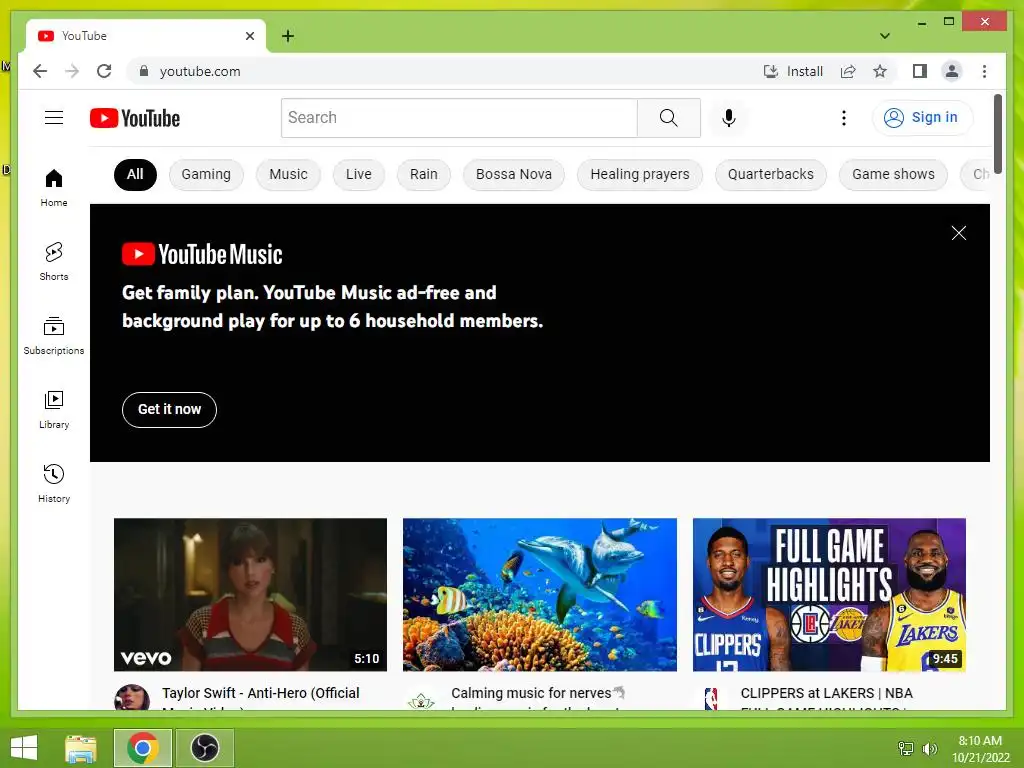Expand the tab search chevron
The image size is (1024, 768).
coord(884,36)
